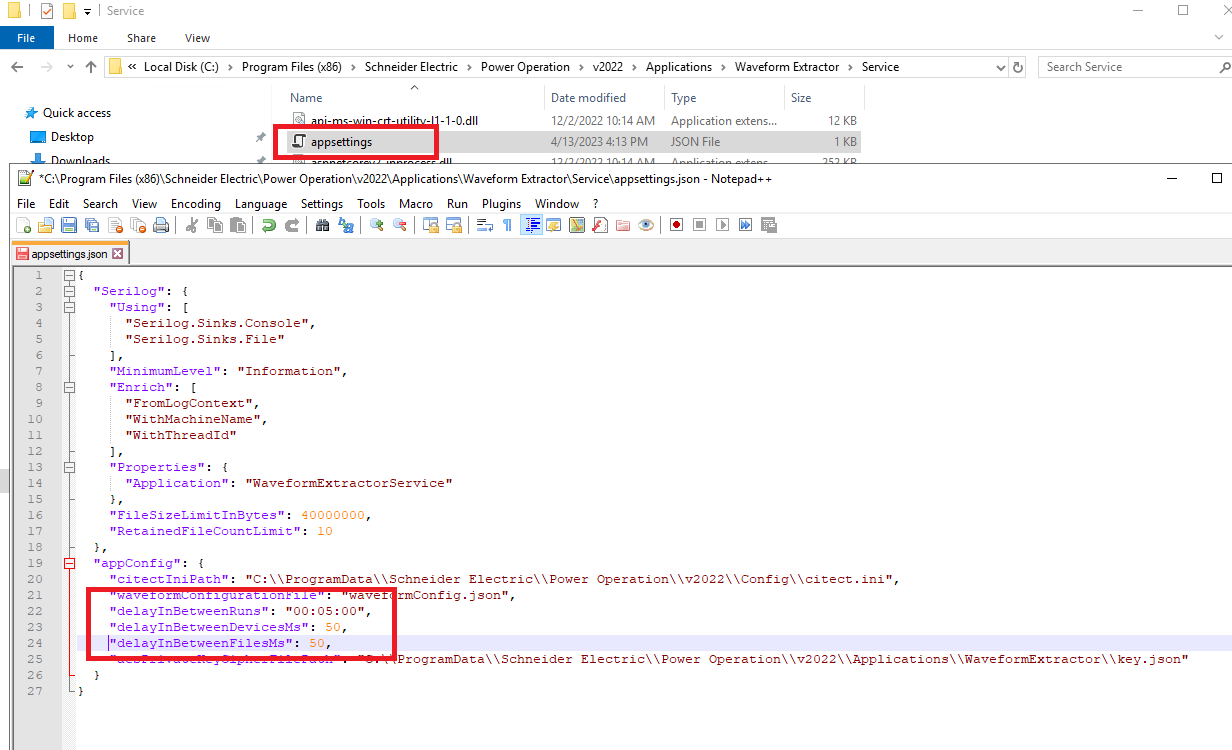Open the Explorer View ribbon tab

(x=198, y=38)
